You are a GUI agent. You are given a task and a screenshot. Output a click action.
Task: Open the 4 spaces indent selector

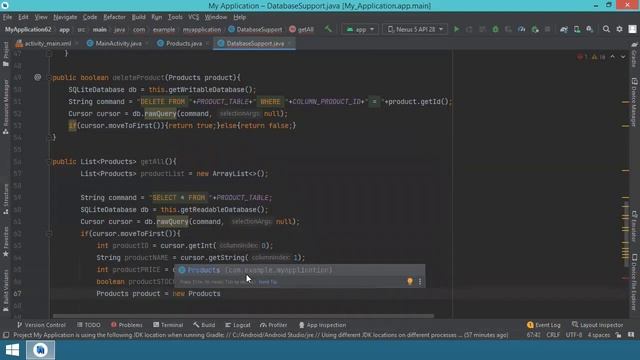(x=599, y=335)
